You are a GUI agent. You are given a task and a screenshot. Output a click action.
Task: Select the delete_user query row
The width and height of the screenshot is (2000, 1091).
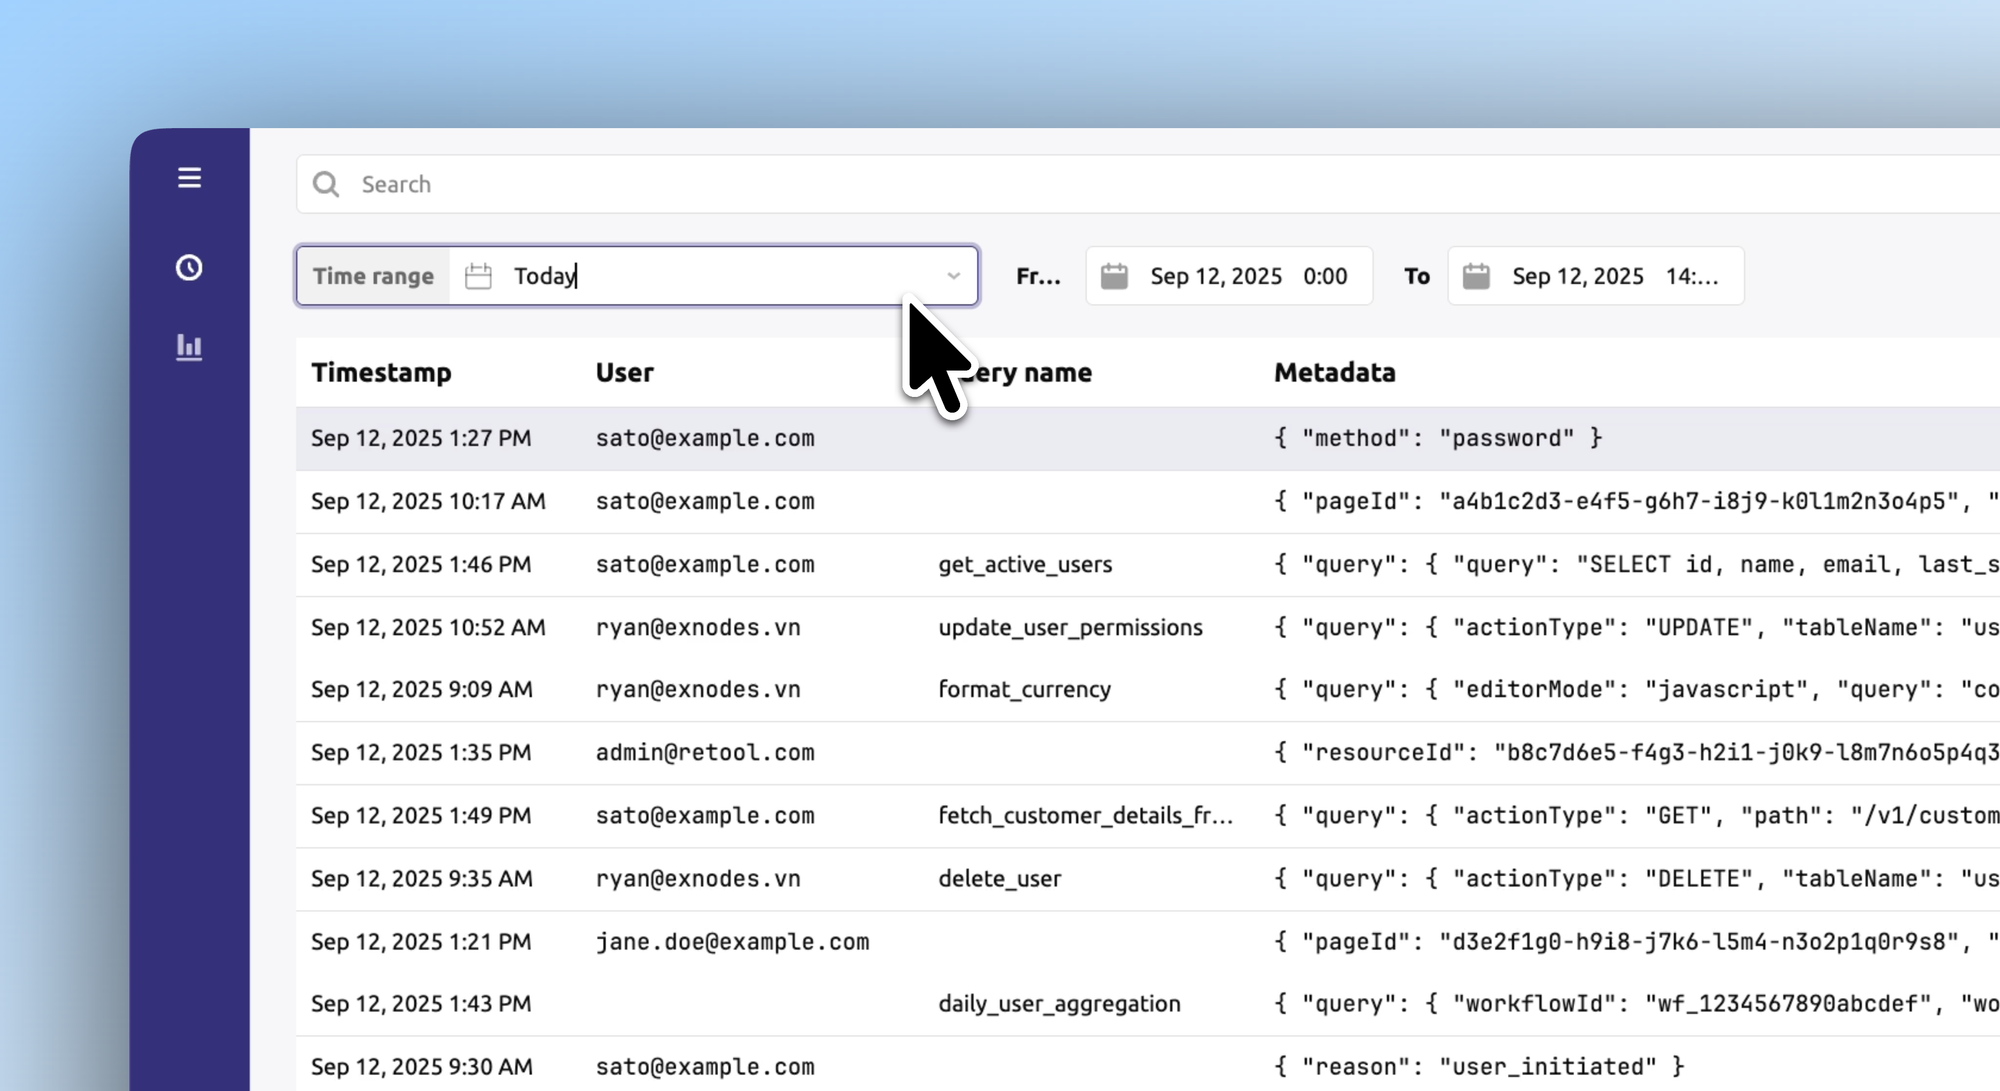point(999,878)
